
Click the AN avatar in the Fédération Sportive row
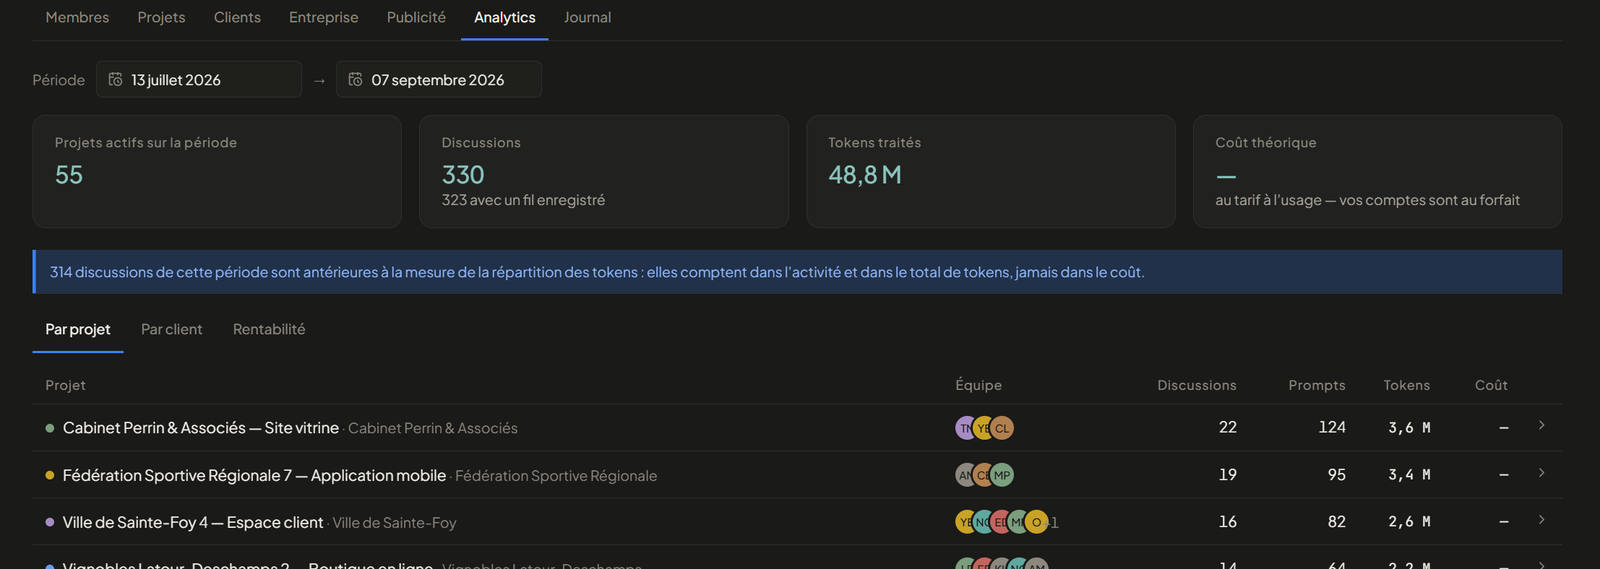[965, 475]
